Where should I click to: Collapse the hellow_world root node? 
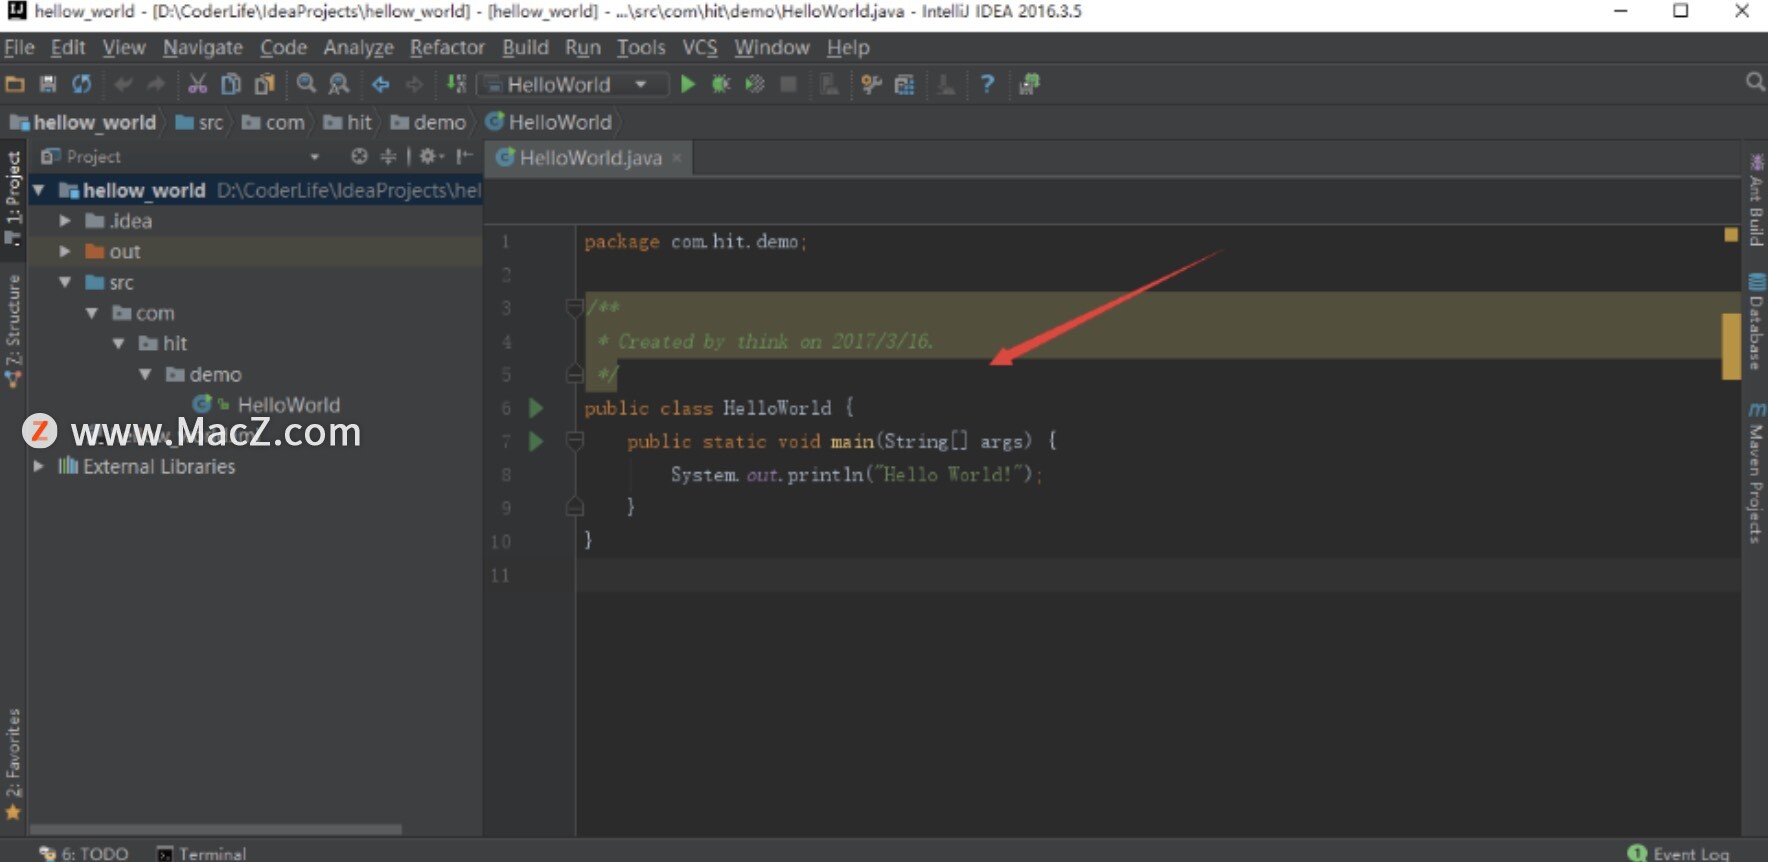[39, 189]
